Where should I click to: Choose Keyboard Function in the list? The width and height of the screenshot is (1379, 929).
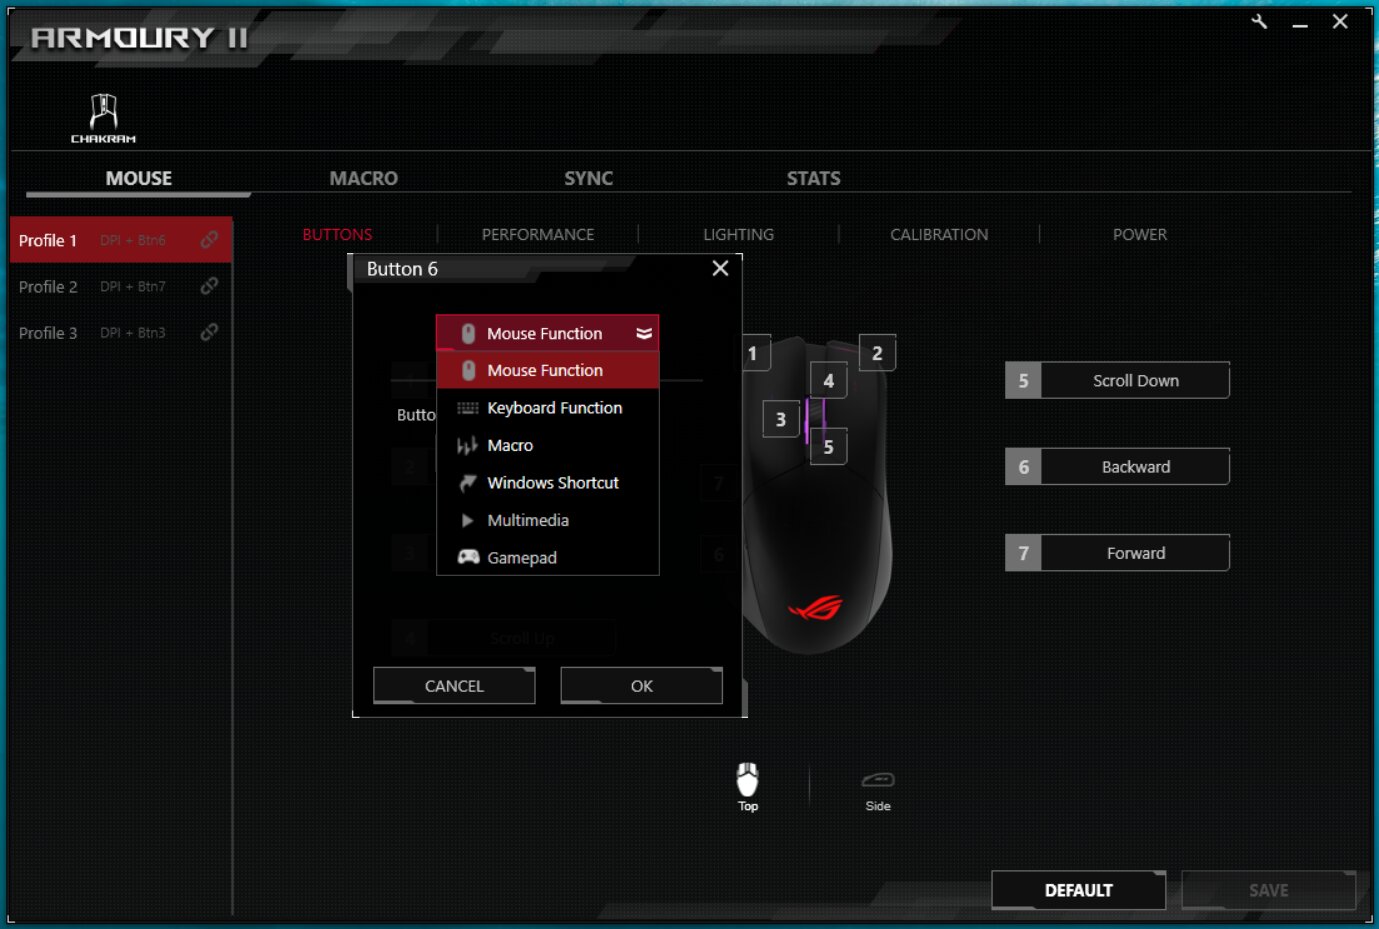tap(547, 408)
